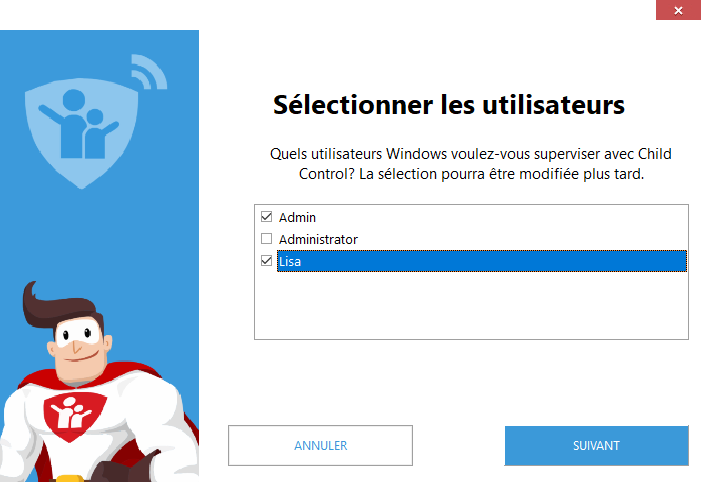Select the highlighted Lisa row
714x482 pixels.
click(x=482, y=261)
